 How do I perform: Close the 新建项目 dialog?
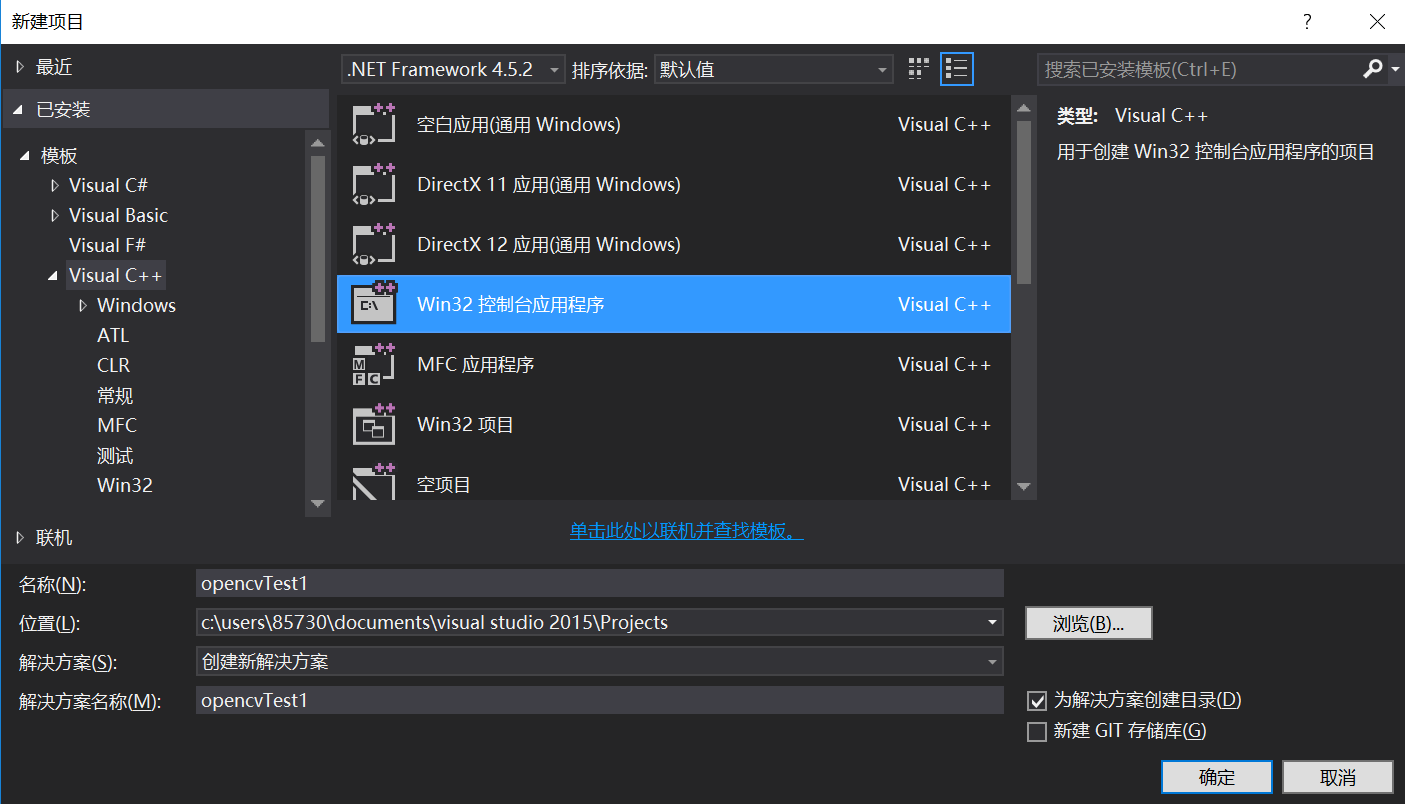pos(1376,21)
